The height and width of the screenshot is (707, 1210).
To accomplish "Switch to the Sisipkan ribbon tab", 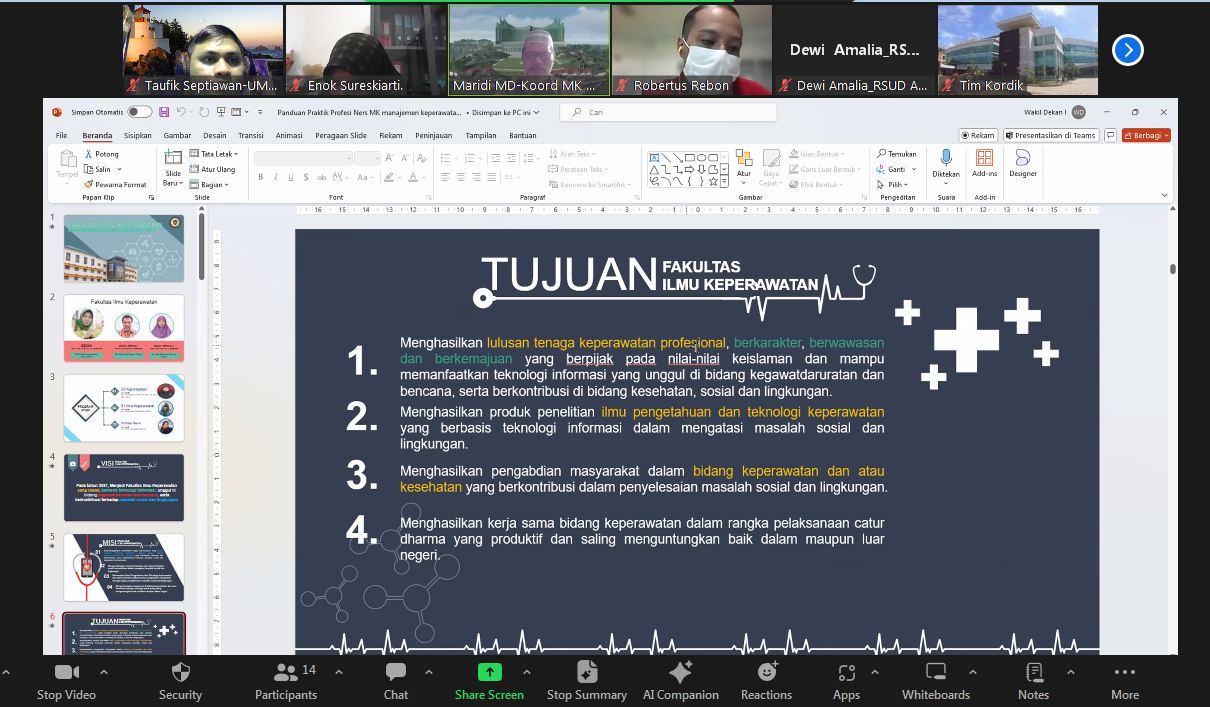I will click(137, 135).
